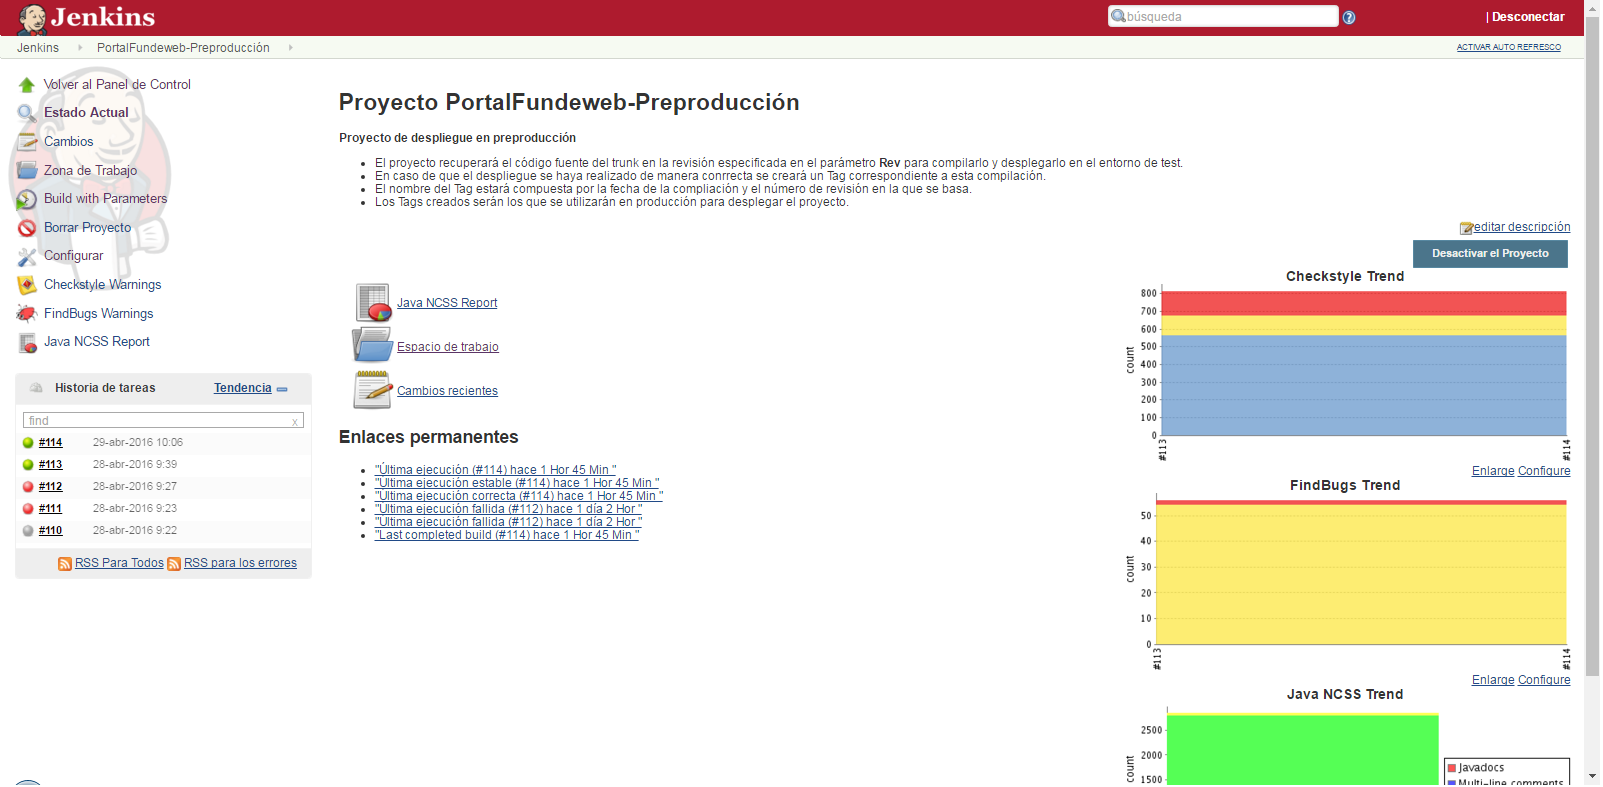Click the green arrow icon beside Volver al Panel de Control
1603x787 pixels.
[x=27, y=85]
